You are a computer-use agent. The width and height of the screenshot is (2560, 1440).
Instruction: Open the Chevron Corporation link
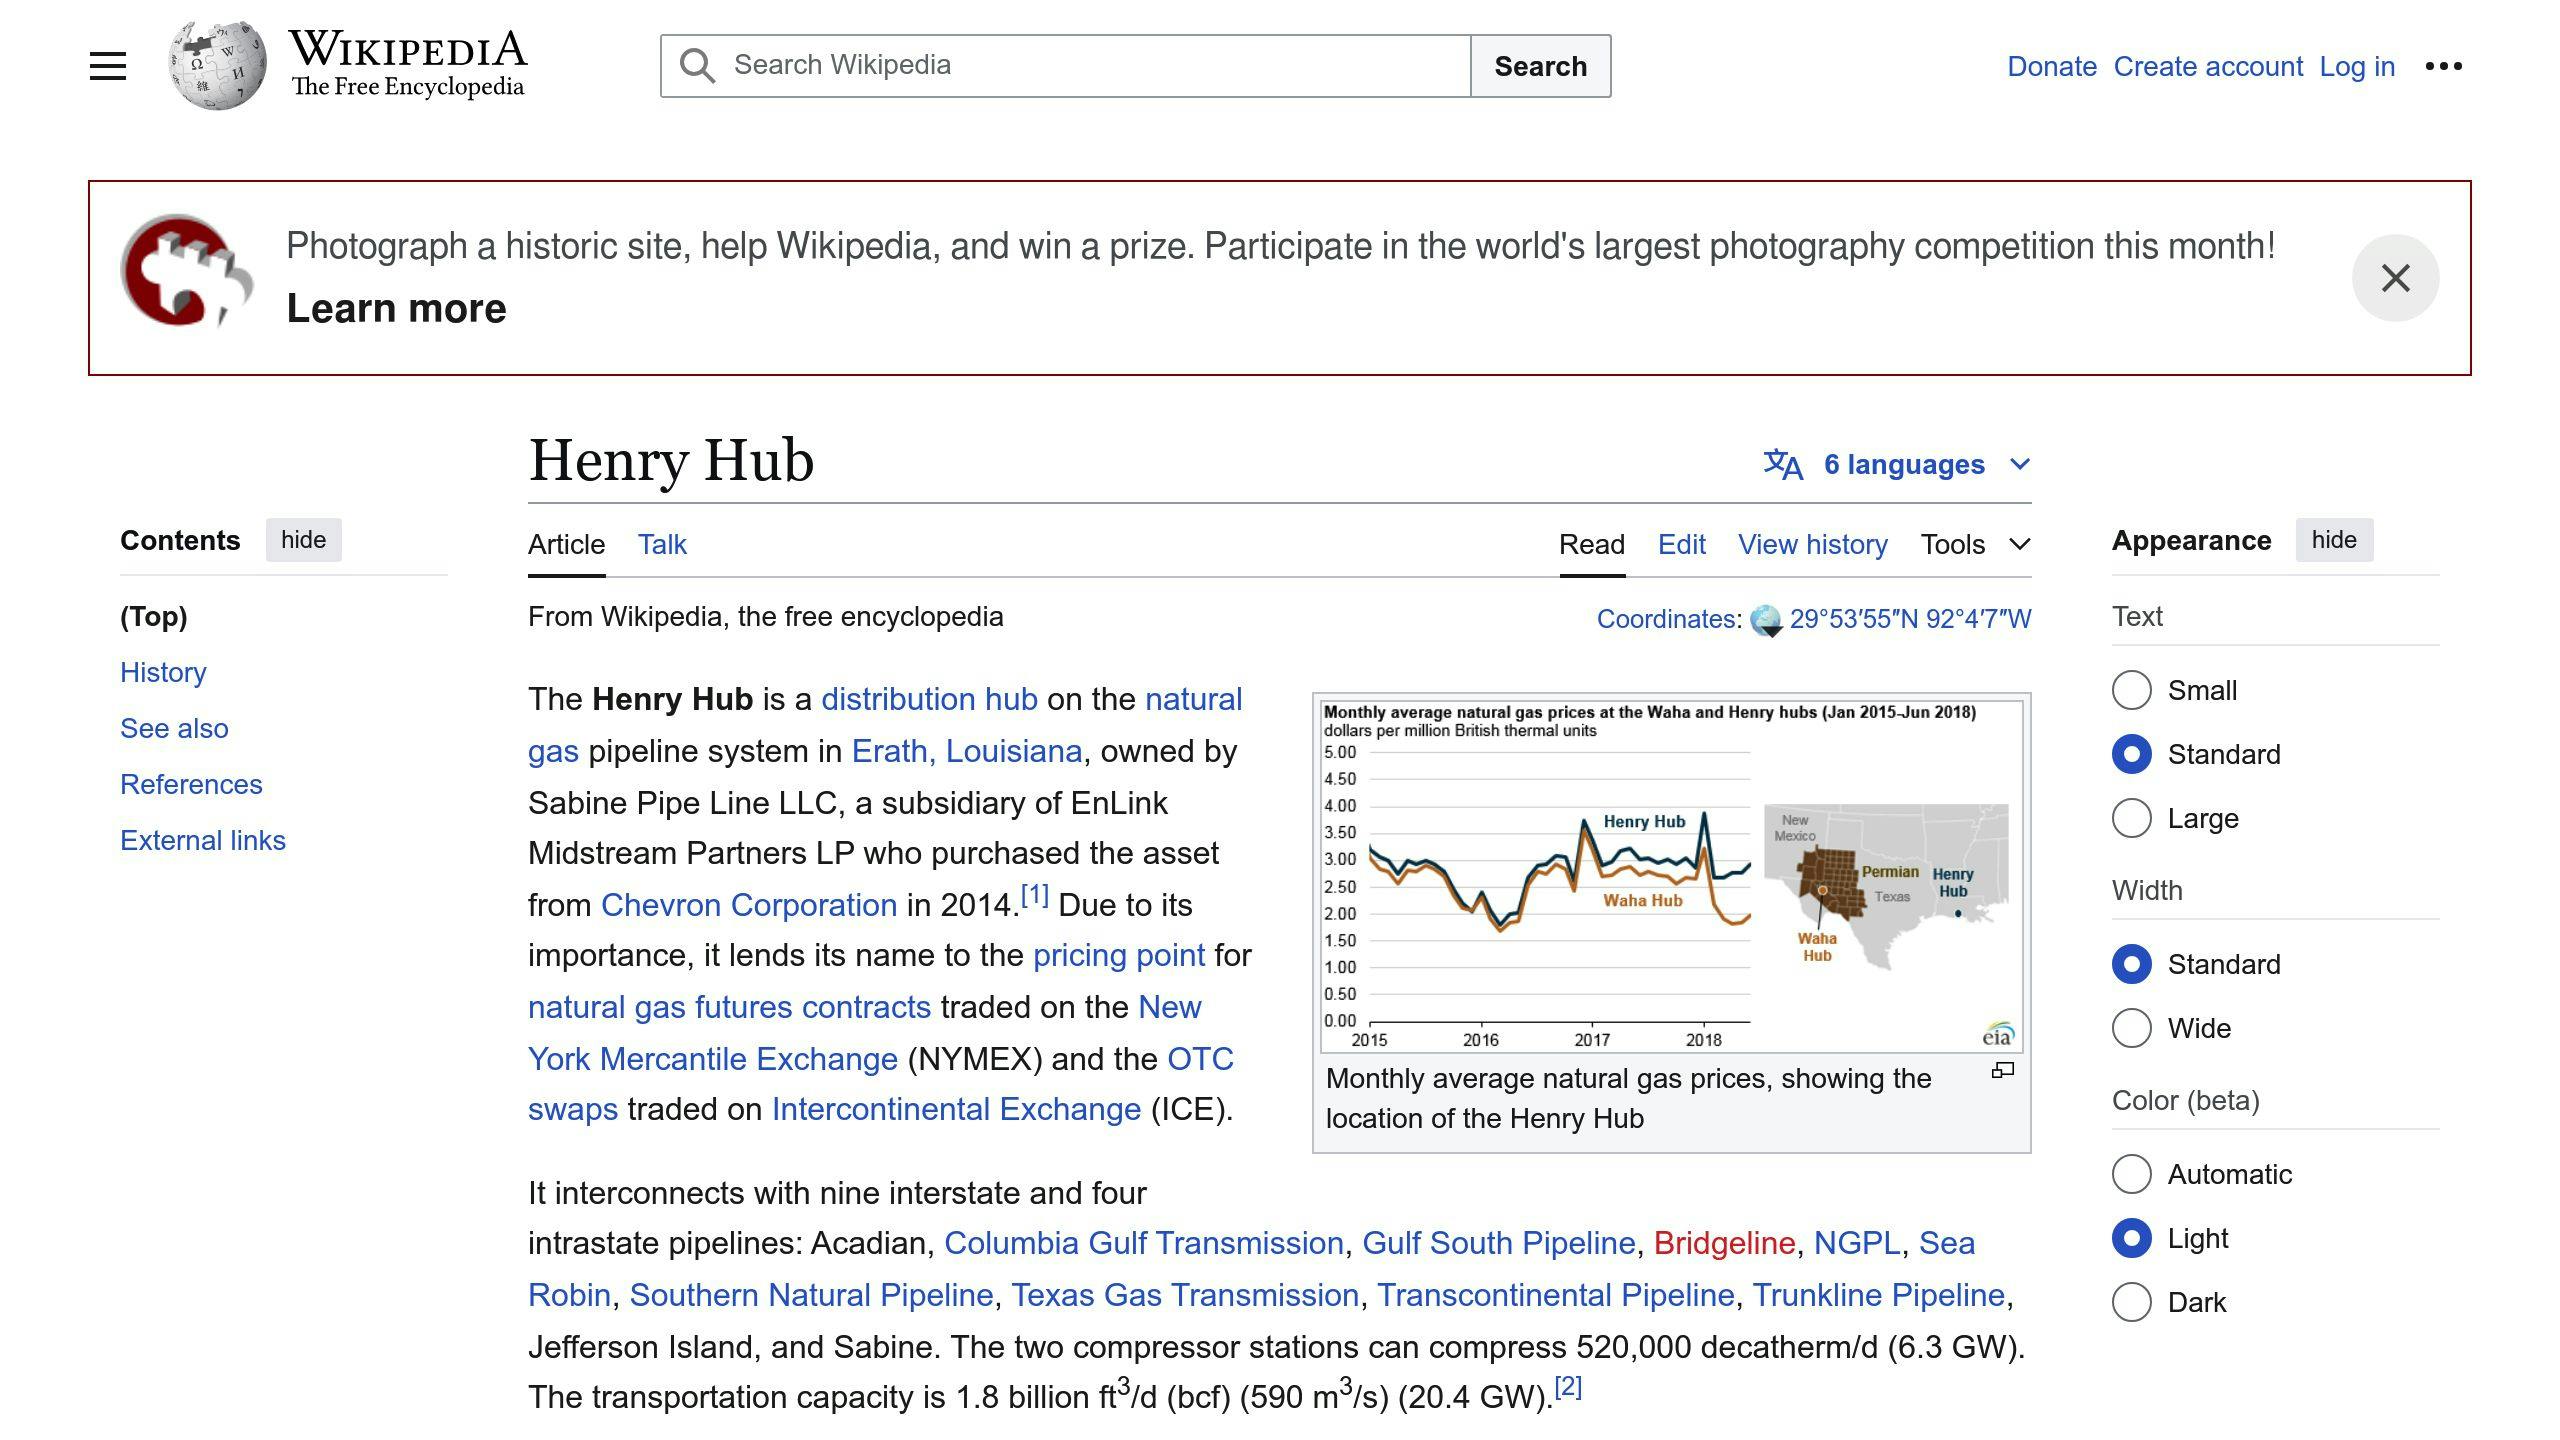(749, 905)
